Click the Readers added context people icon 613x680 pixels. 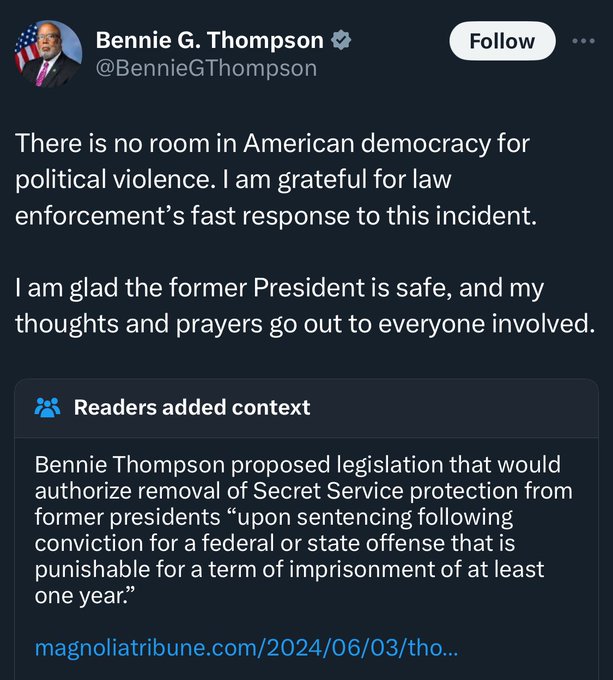tap(47, 407)
